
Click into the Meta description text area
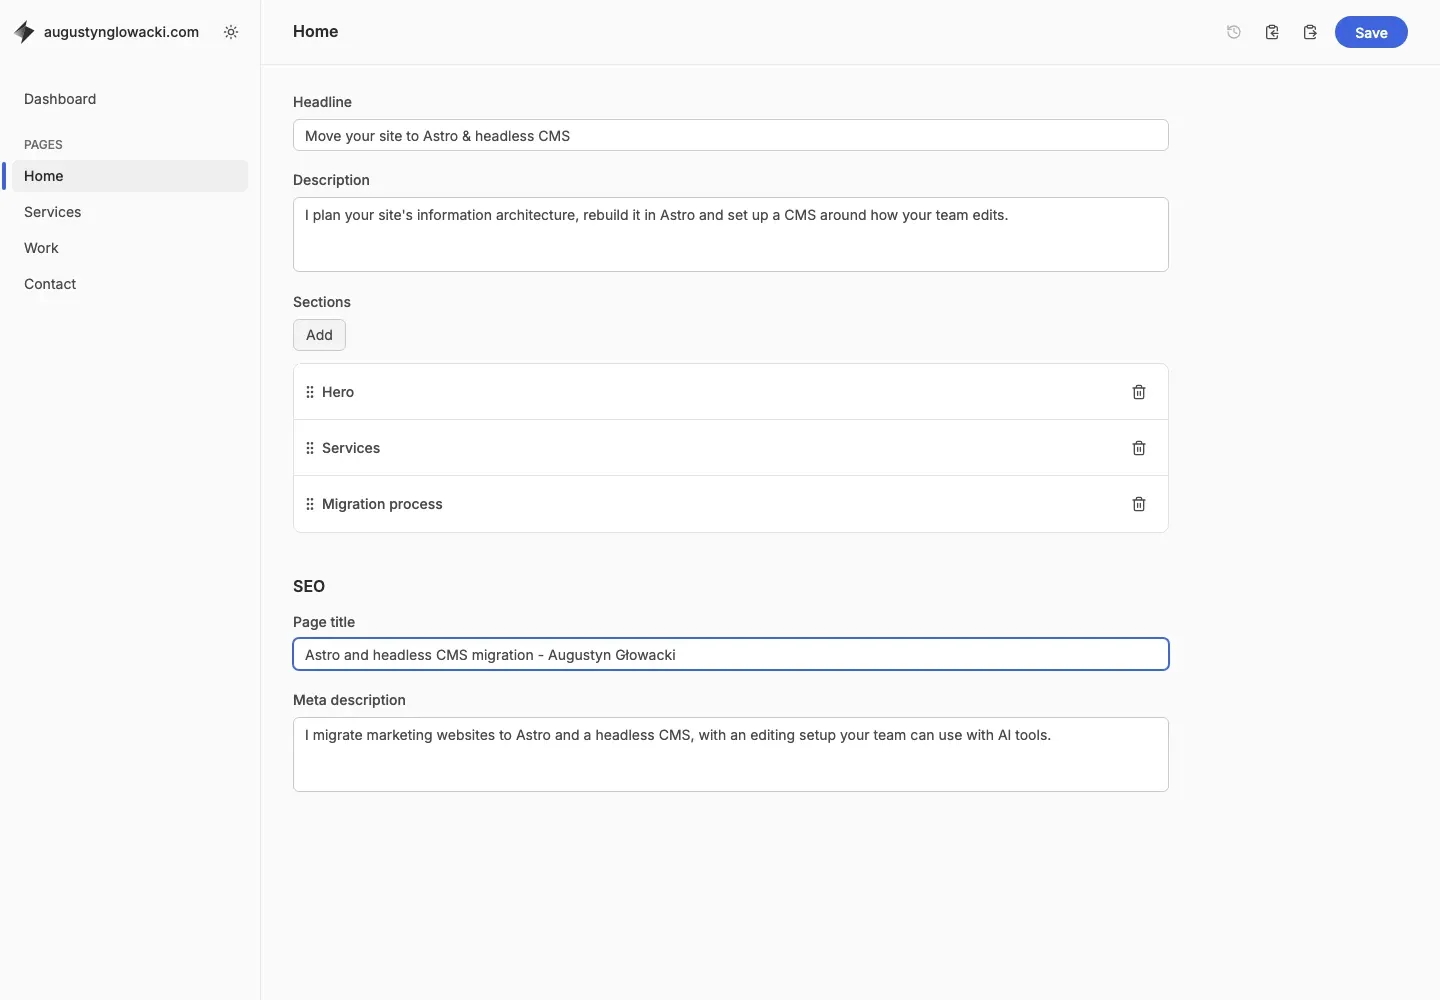(x=730, y=754)
